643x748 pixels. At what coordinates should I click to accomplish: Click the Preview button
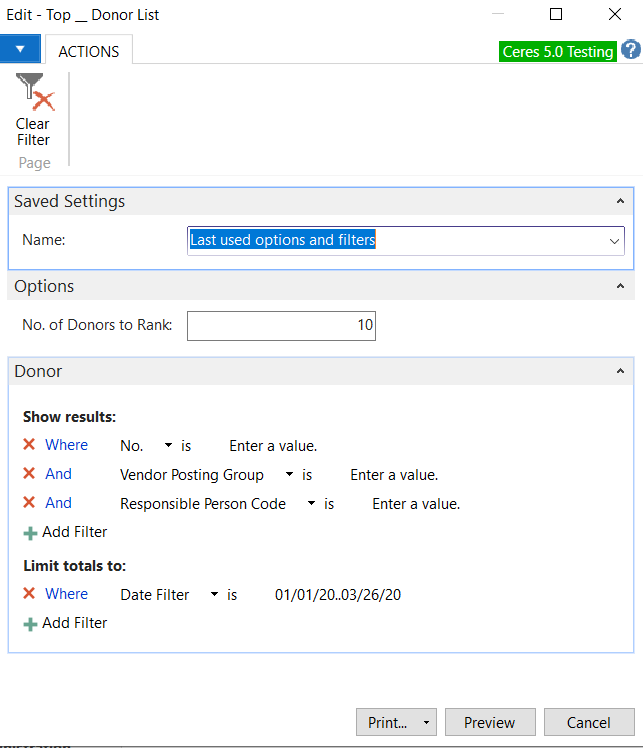click(x=489, y=722)
